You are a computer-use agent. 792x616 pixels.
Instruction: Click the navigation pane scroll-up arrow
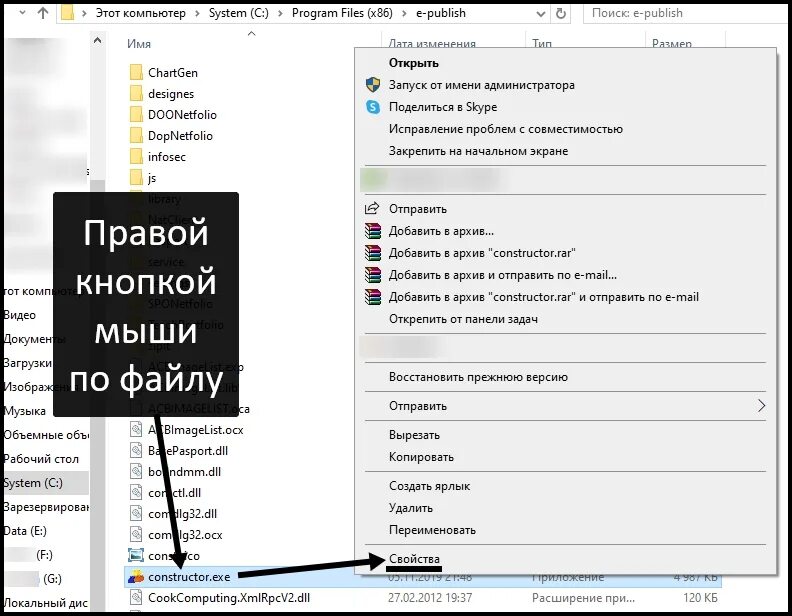[x=97, y=40]
